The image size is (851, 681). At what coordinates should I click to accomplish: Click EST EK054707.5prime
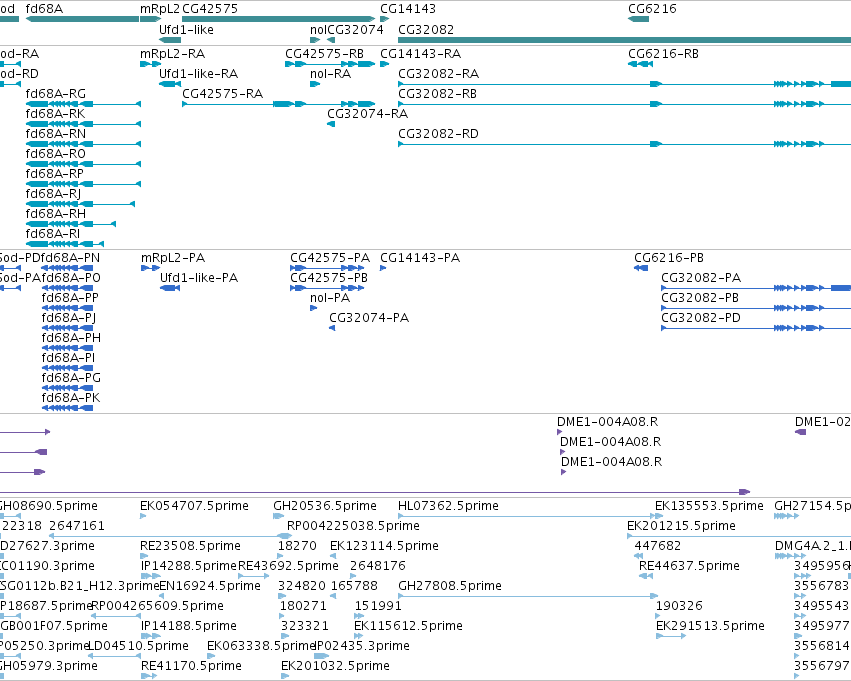point(194,506)
